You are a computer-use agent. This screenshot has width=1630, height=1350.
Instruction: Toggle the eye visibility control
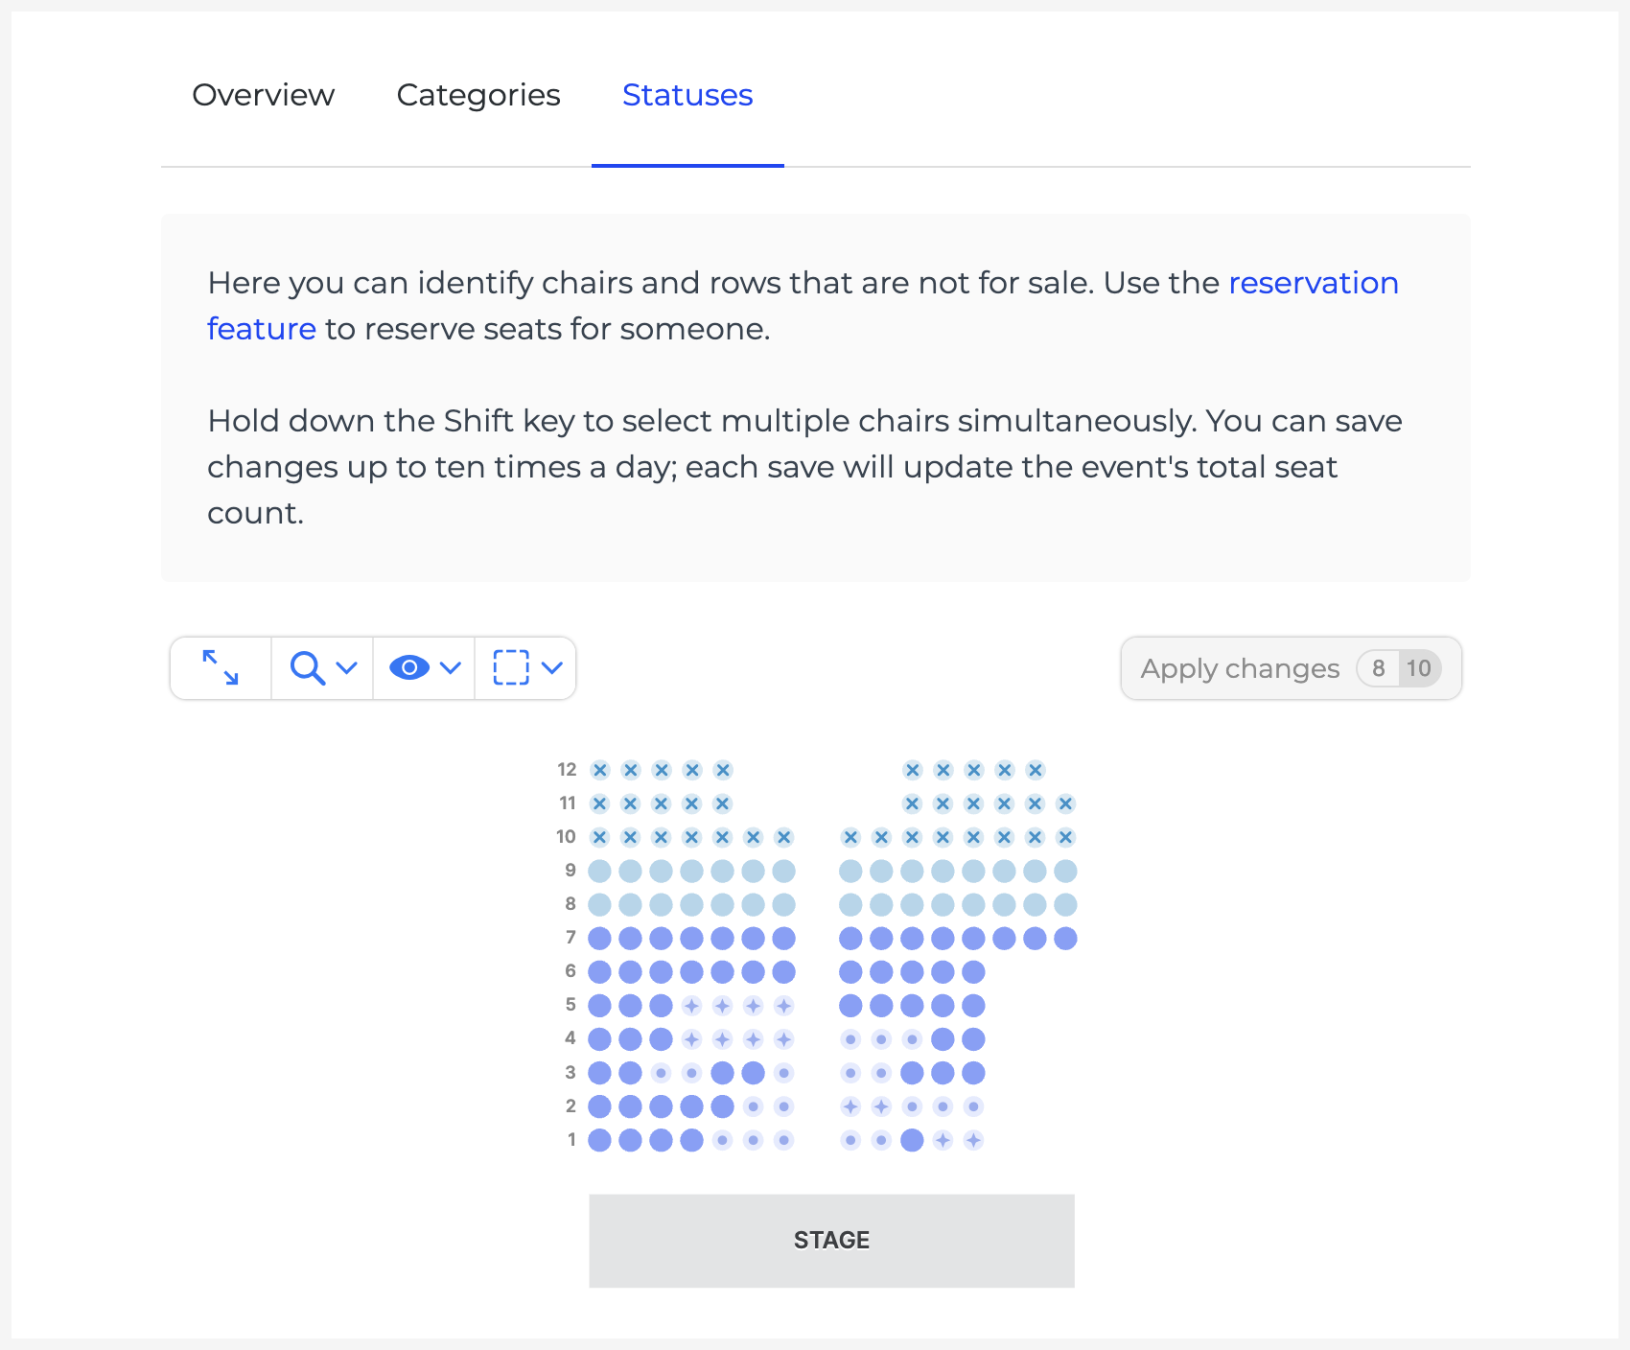pos(411,668)
